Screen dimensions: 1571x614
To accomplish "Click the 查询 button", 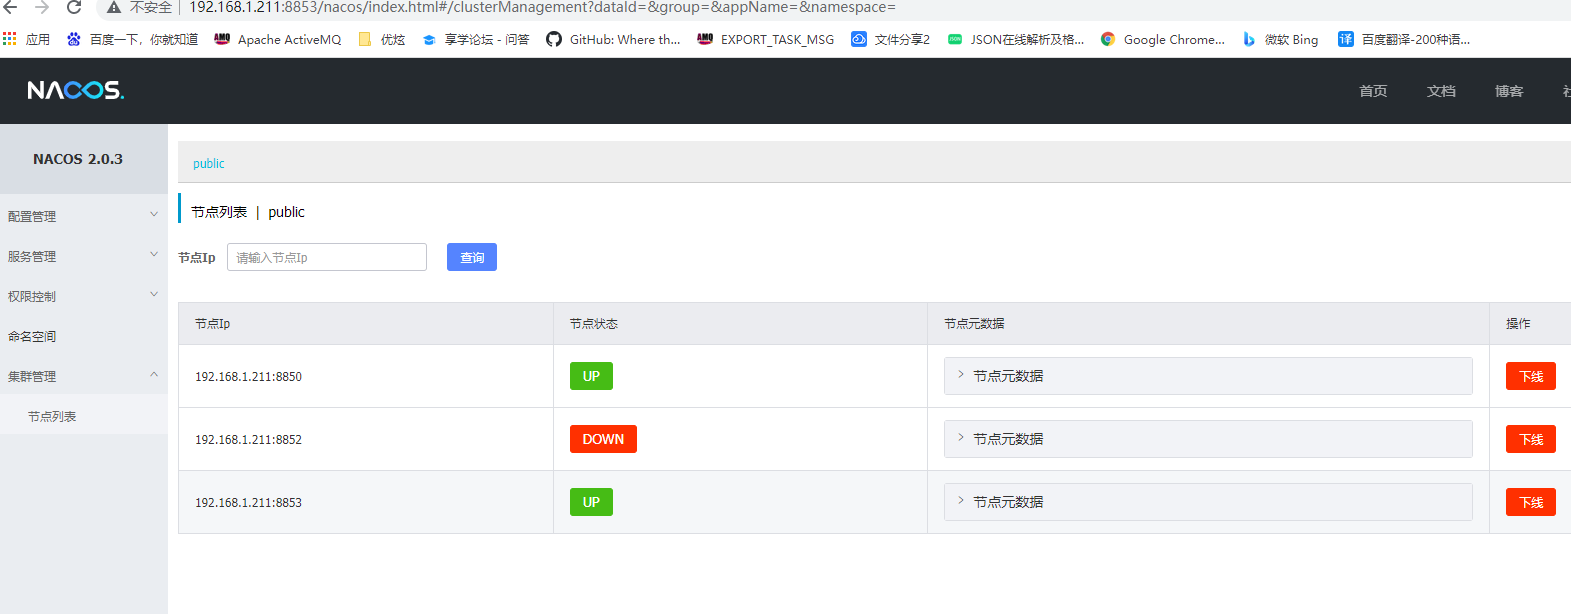I will click(472, 257).
